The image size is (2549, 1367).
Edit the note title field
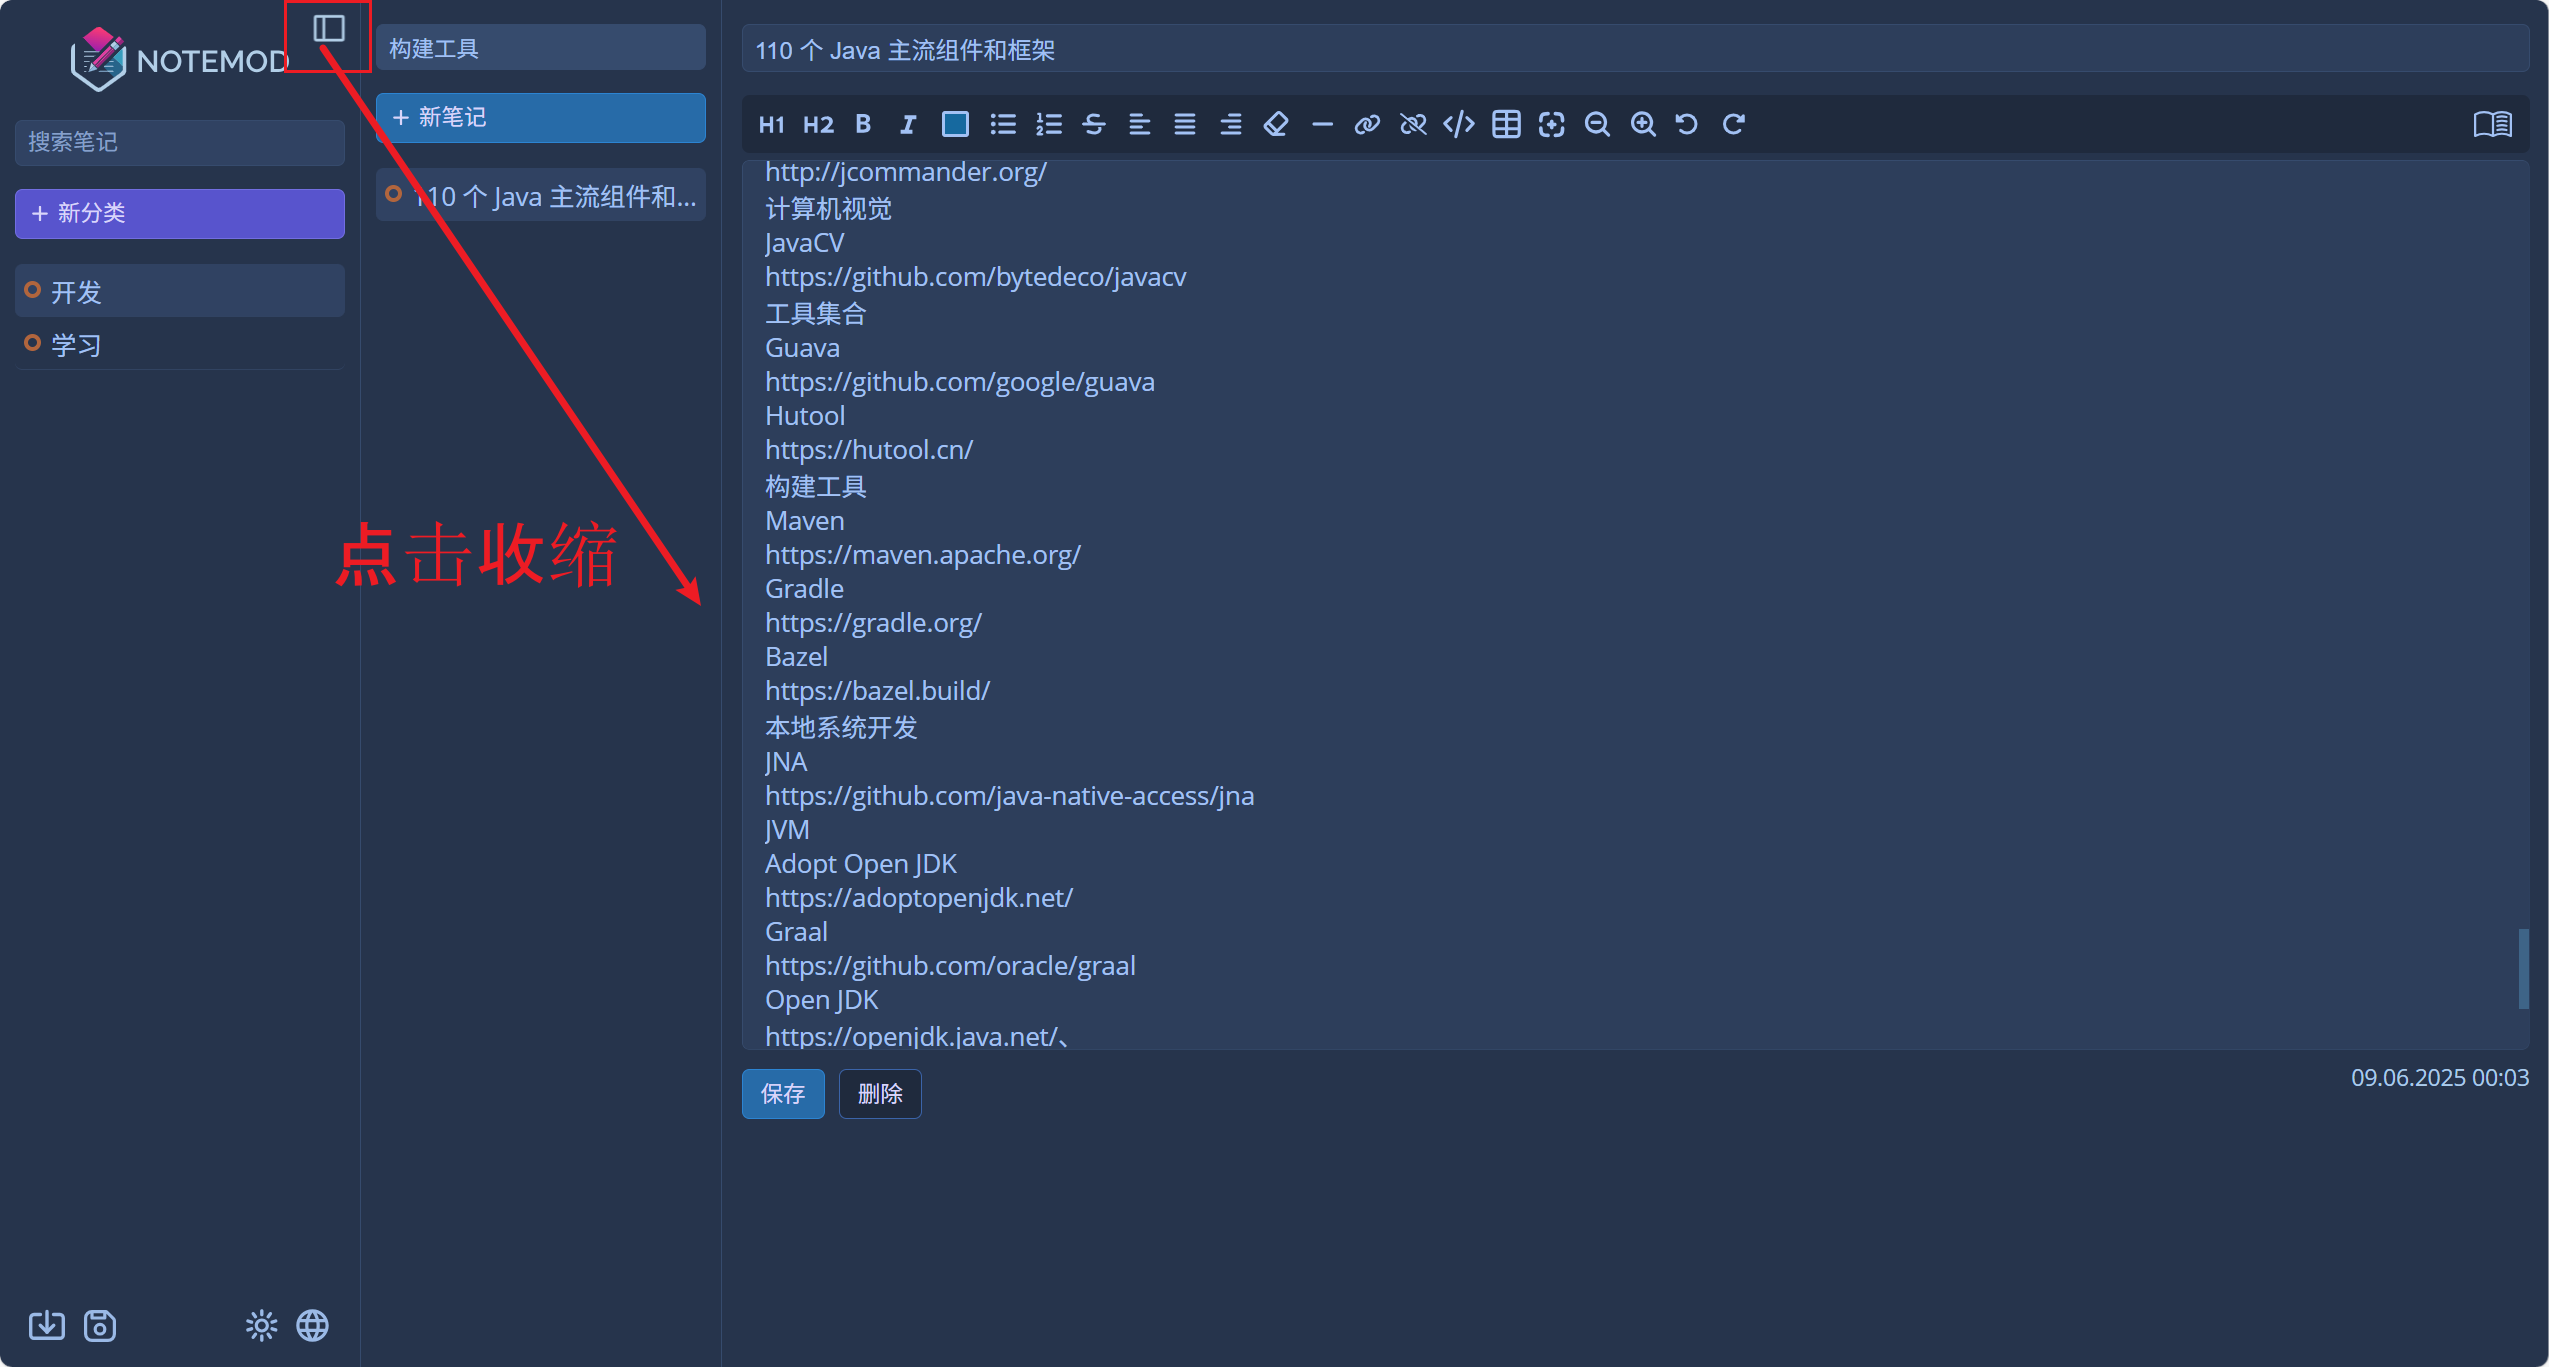click(x=1635, y=49)
